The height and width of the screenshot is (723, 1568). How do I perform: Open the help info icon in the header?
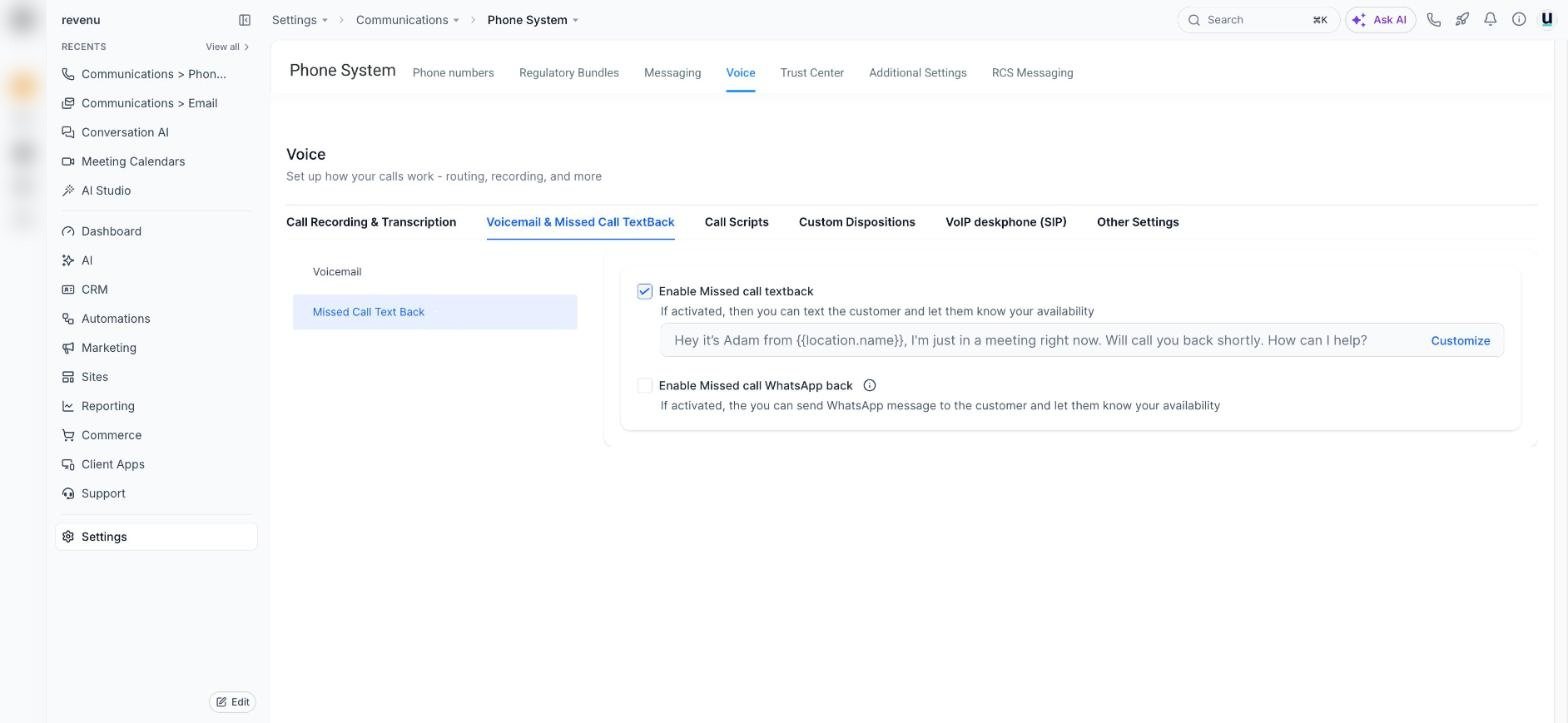point(1519,20)
